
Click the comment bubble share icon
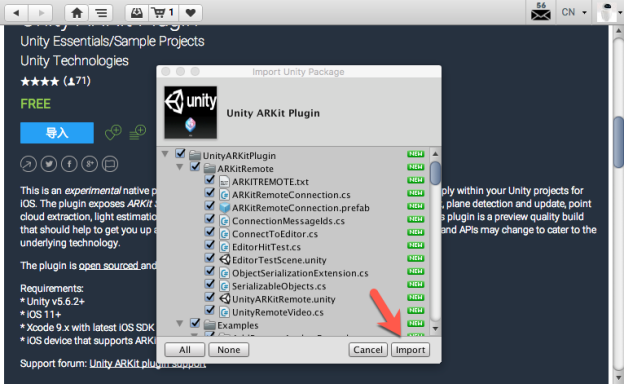point(110,164)
